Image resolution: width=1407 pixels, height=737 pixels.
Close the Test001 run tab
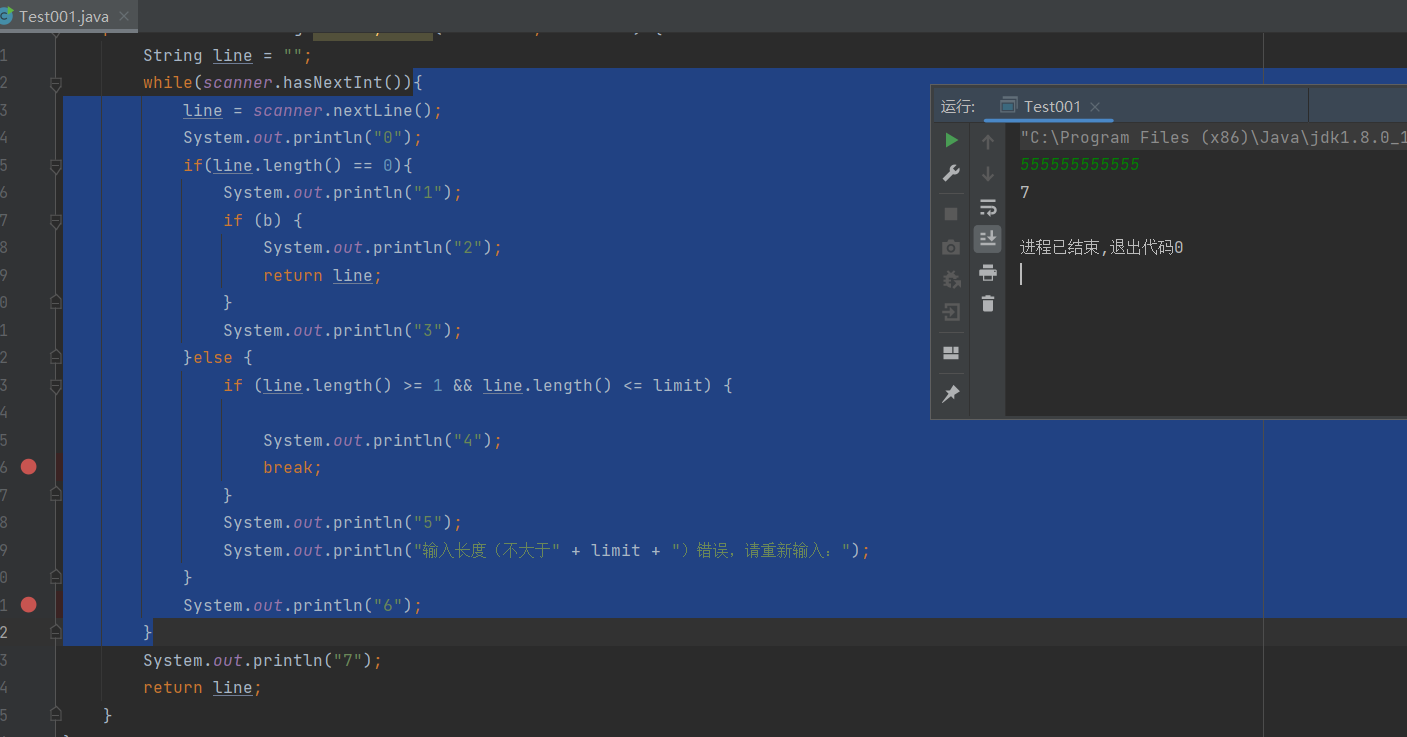[x=1095, y=107]
